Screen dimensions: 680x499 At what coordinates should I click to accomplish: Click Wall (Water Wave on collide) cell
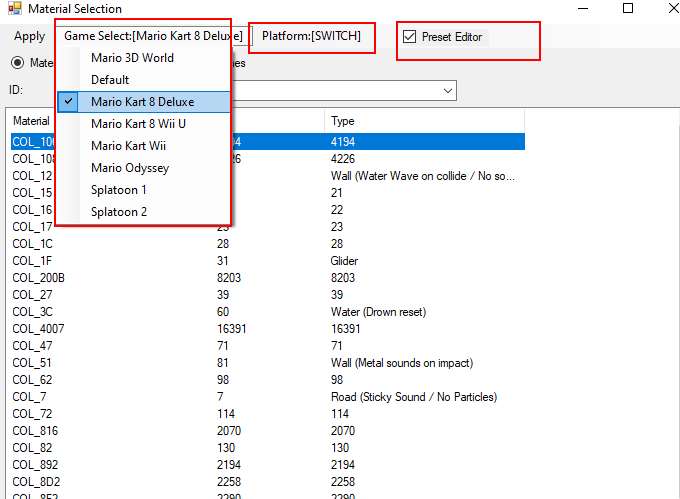pos(423,176)
